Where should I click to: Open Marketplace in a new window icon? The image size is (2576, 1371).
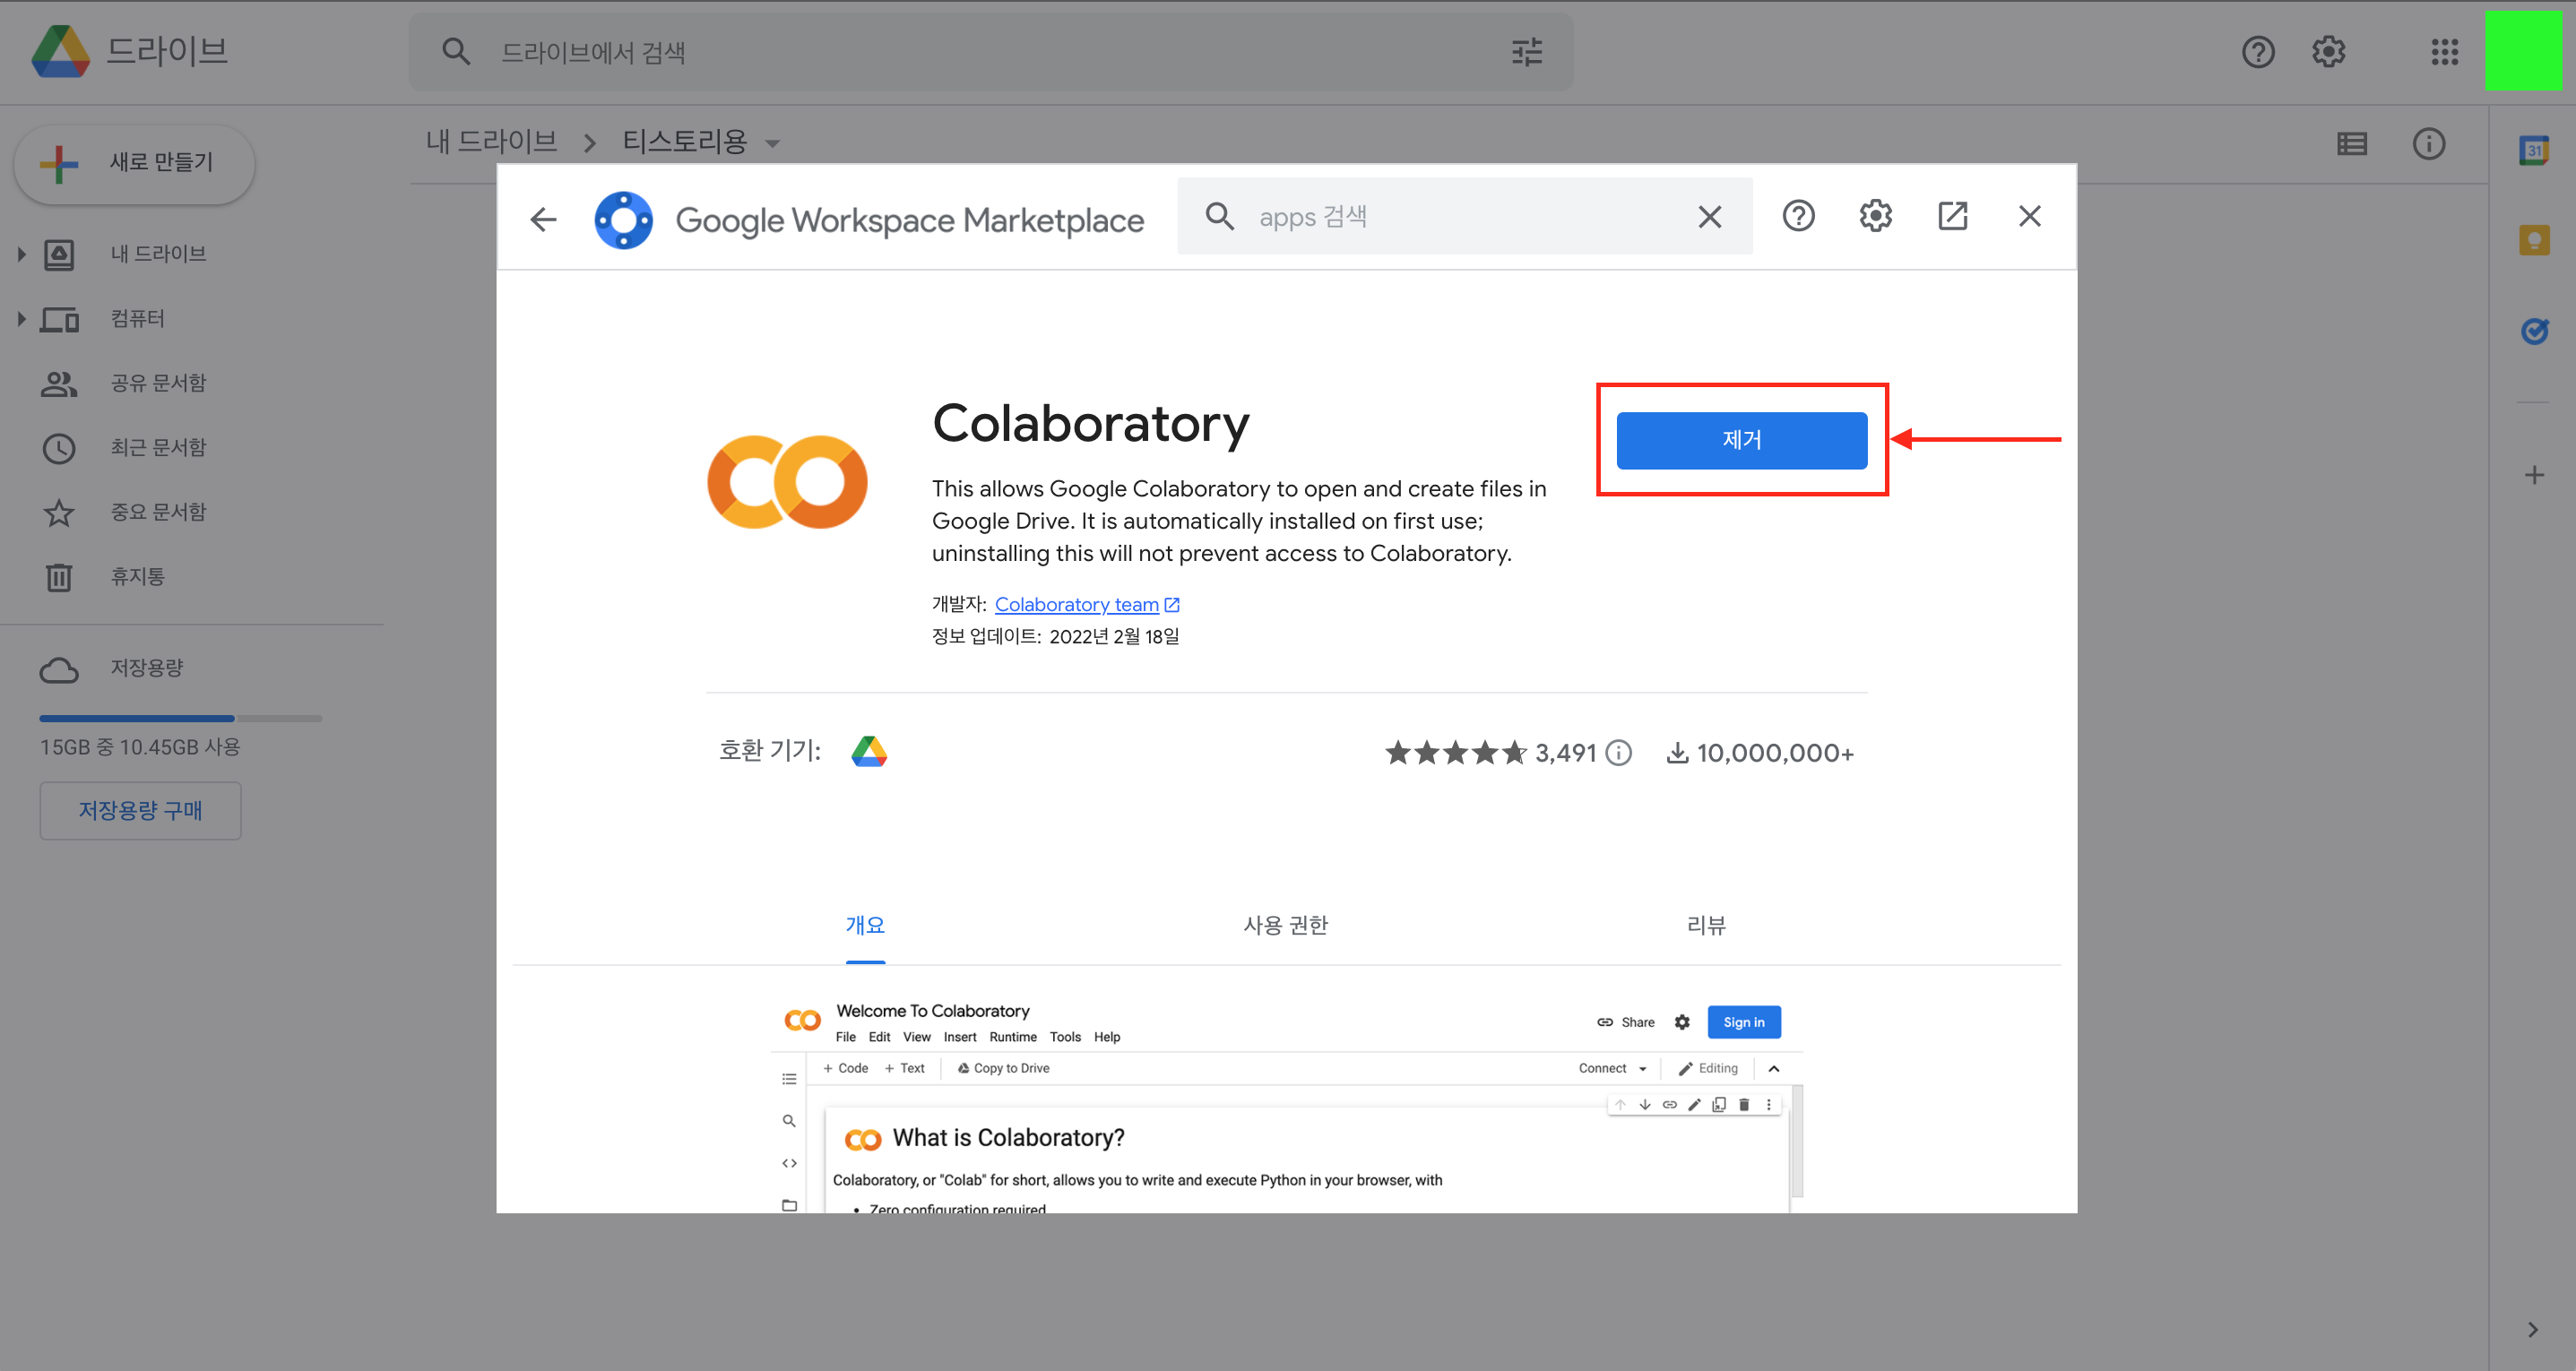[1952, 216]
